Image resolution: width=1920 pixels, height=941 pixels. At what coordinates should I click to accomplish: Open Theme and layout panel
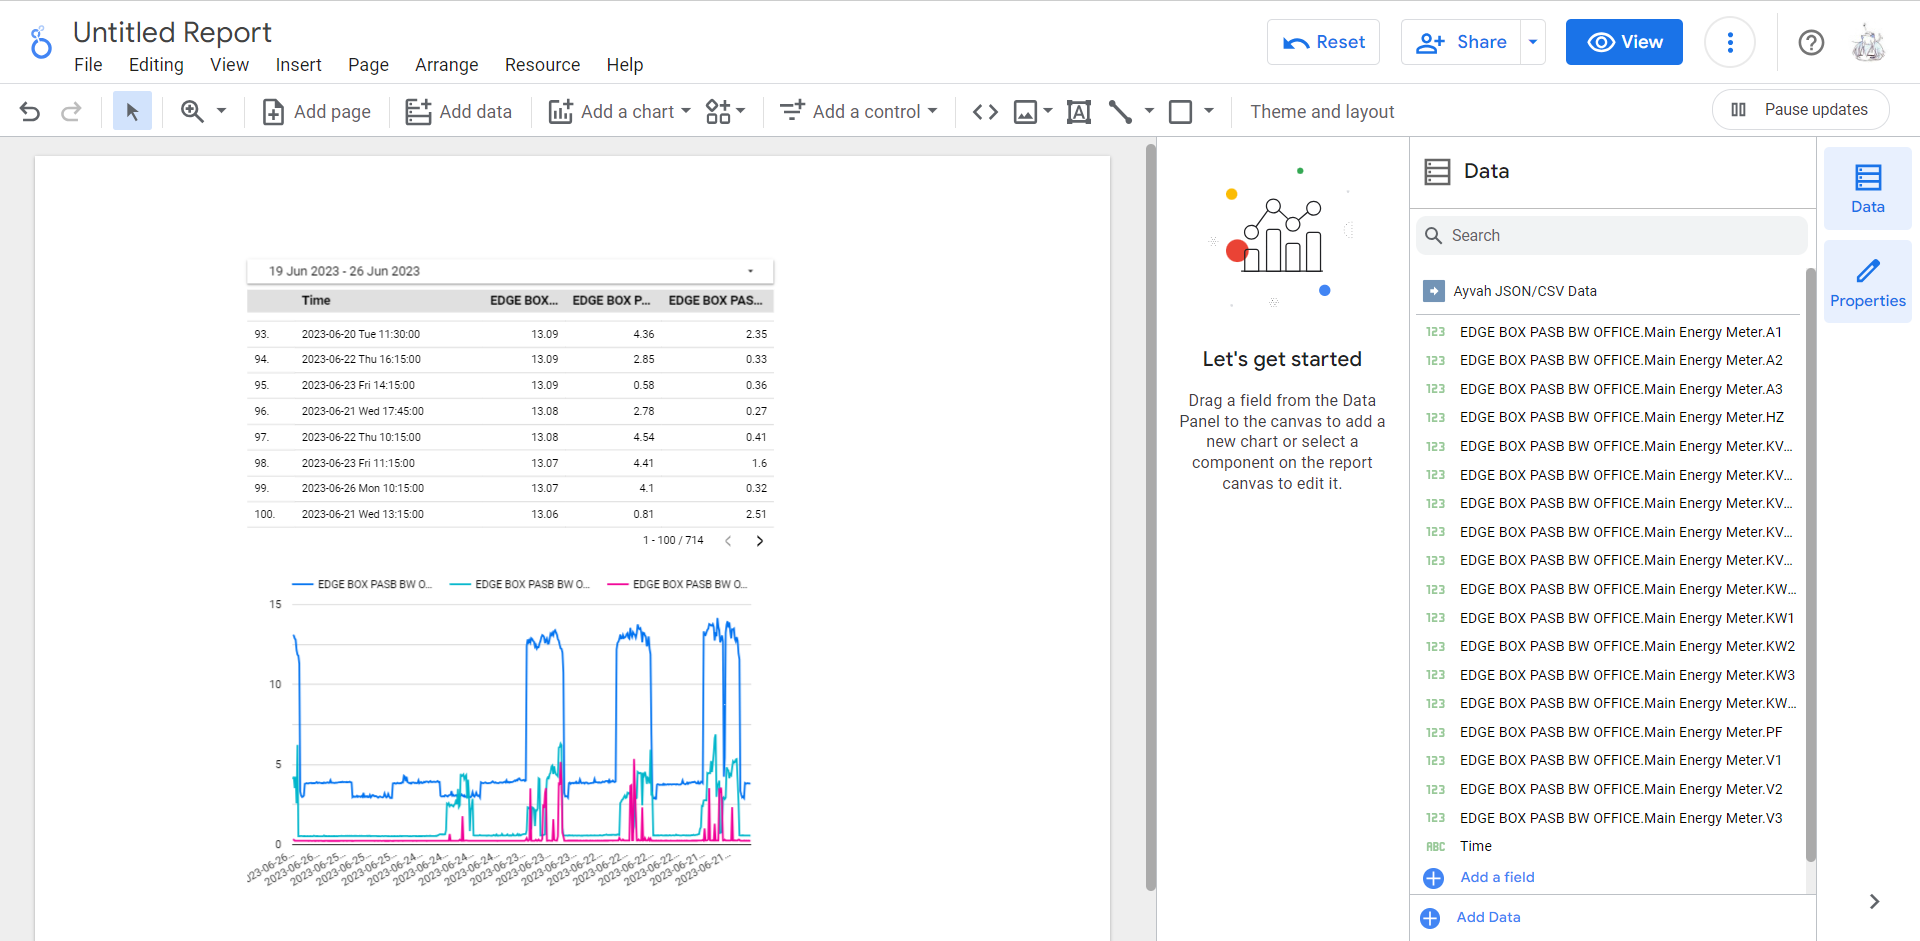(1322, 112)
